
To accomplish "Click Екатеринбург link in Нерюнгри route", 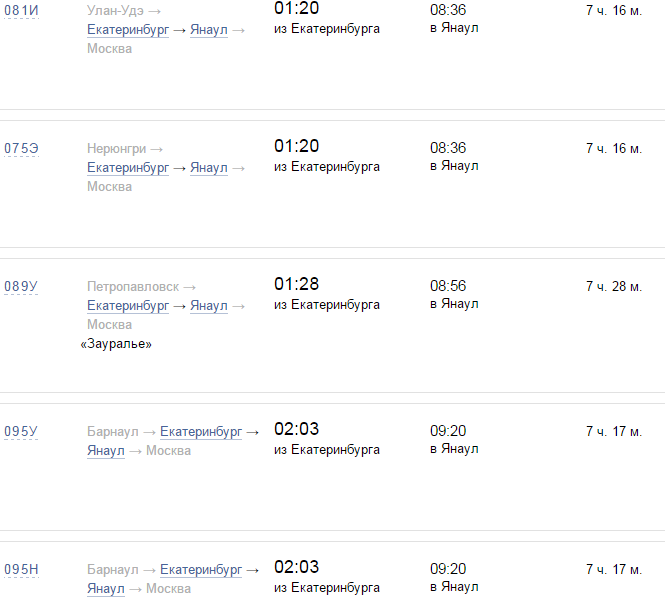I will 128,168.
